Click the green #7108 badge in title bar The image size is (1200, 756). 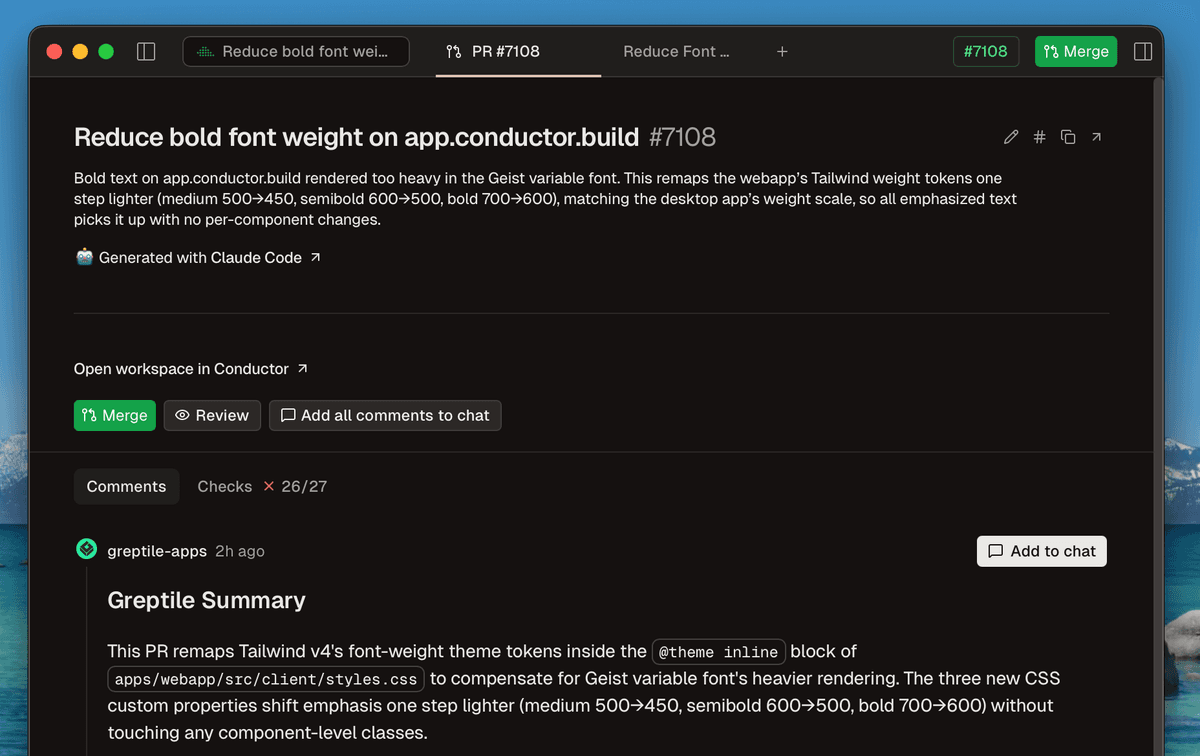986,51
